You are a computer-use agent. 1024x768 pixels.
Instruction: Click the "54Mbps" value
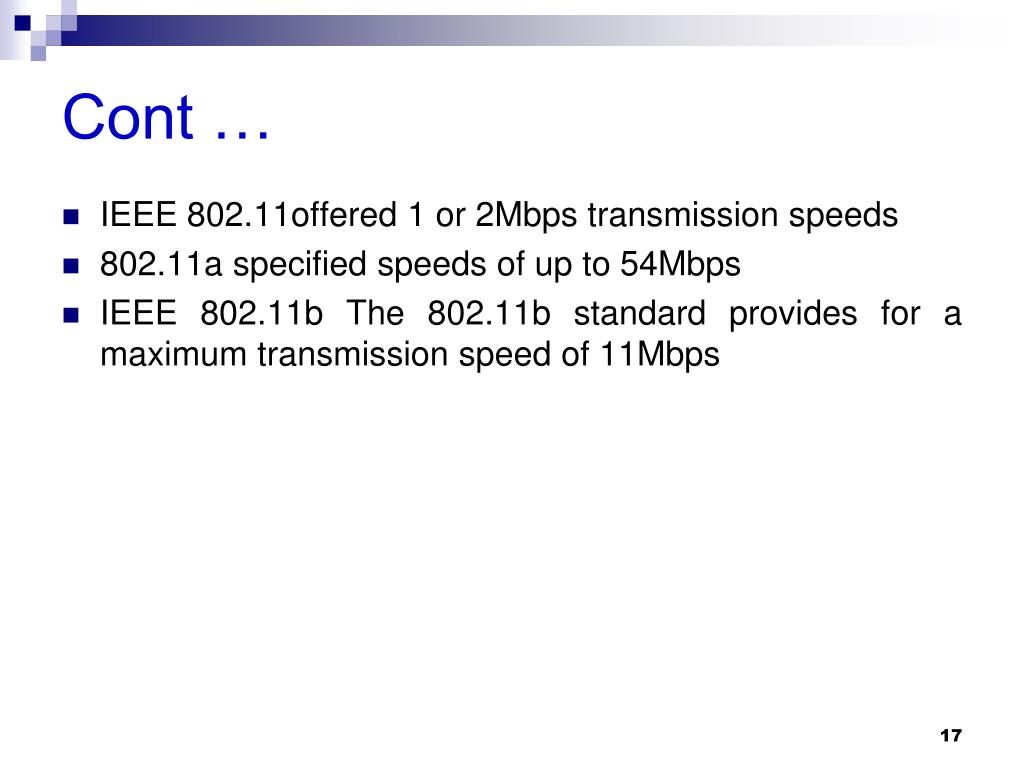tap(680, 265)
